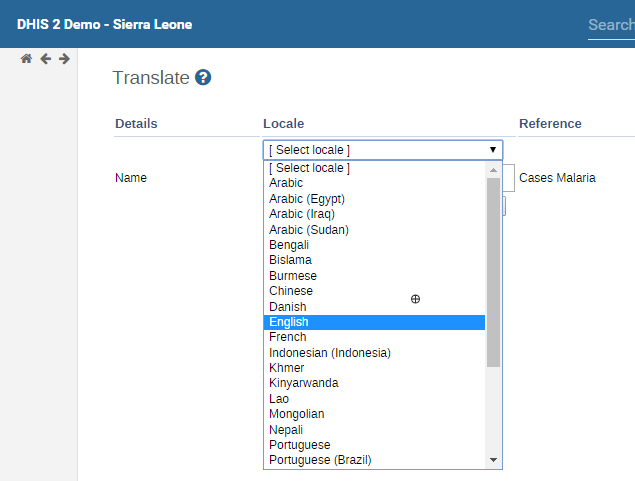Viewport: 635px width, 481px height.
Task: Click the Search field in header
Action: (610, 25)
